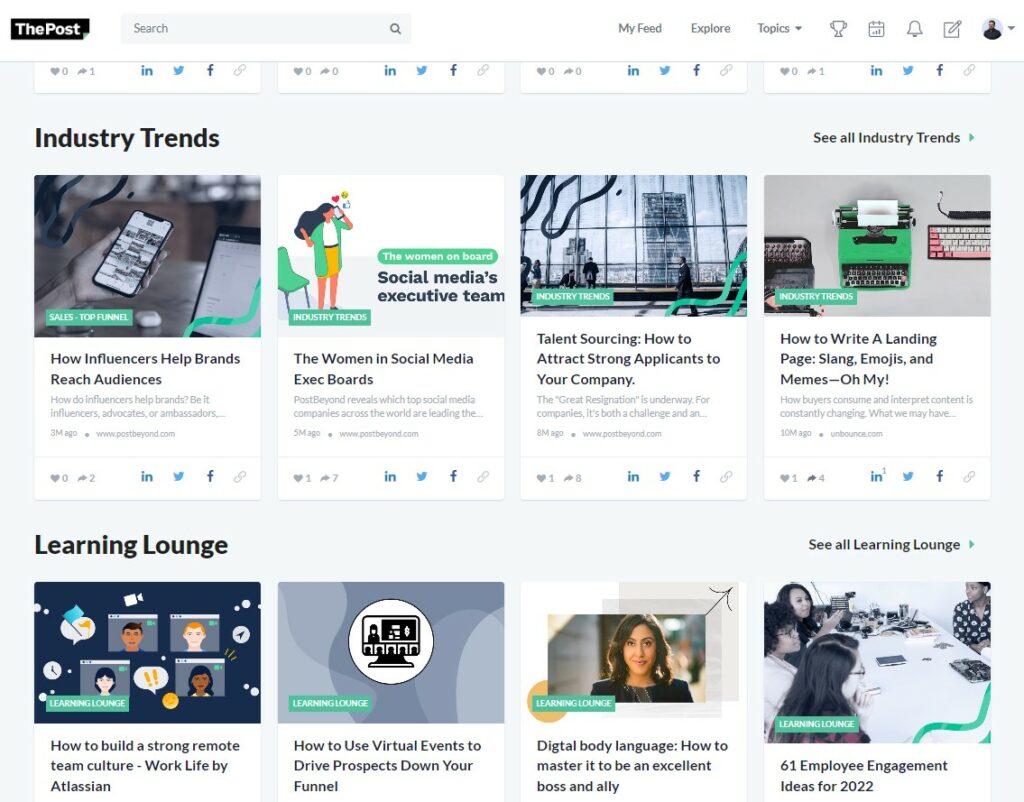Copy link for the Landing Page article
The image size is (1024, 802).
click(x=968, y=477)
